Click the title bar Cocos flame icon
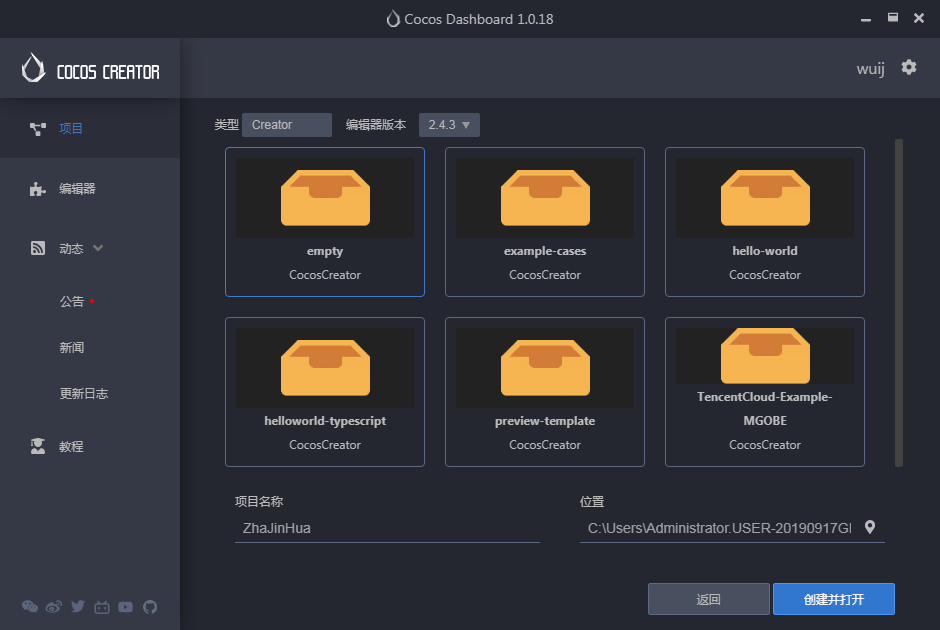This screenshot has height=630, width=940. pos(393,19)
